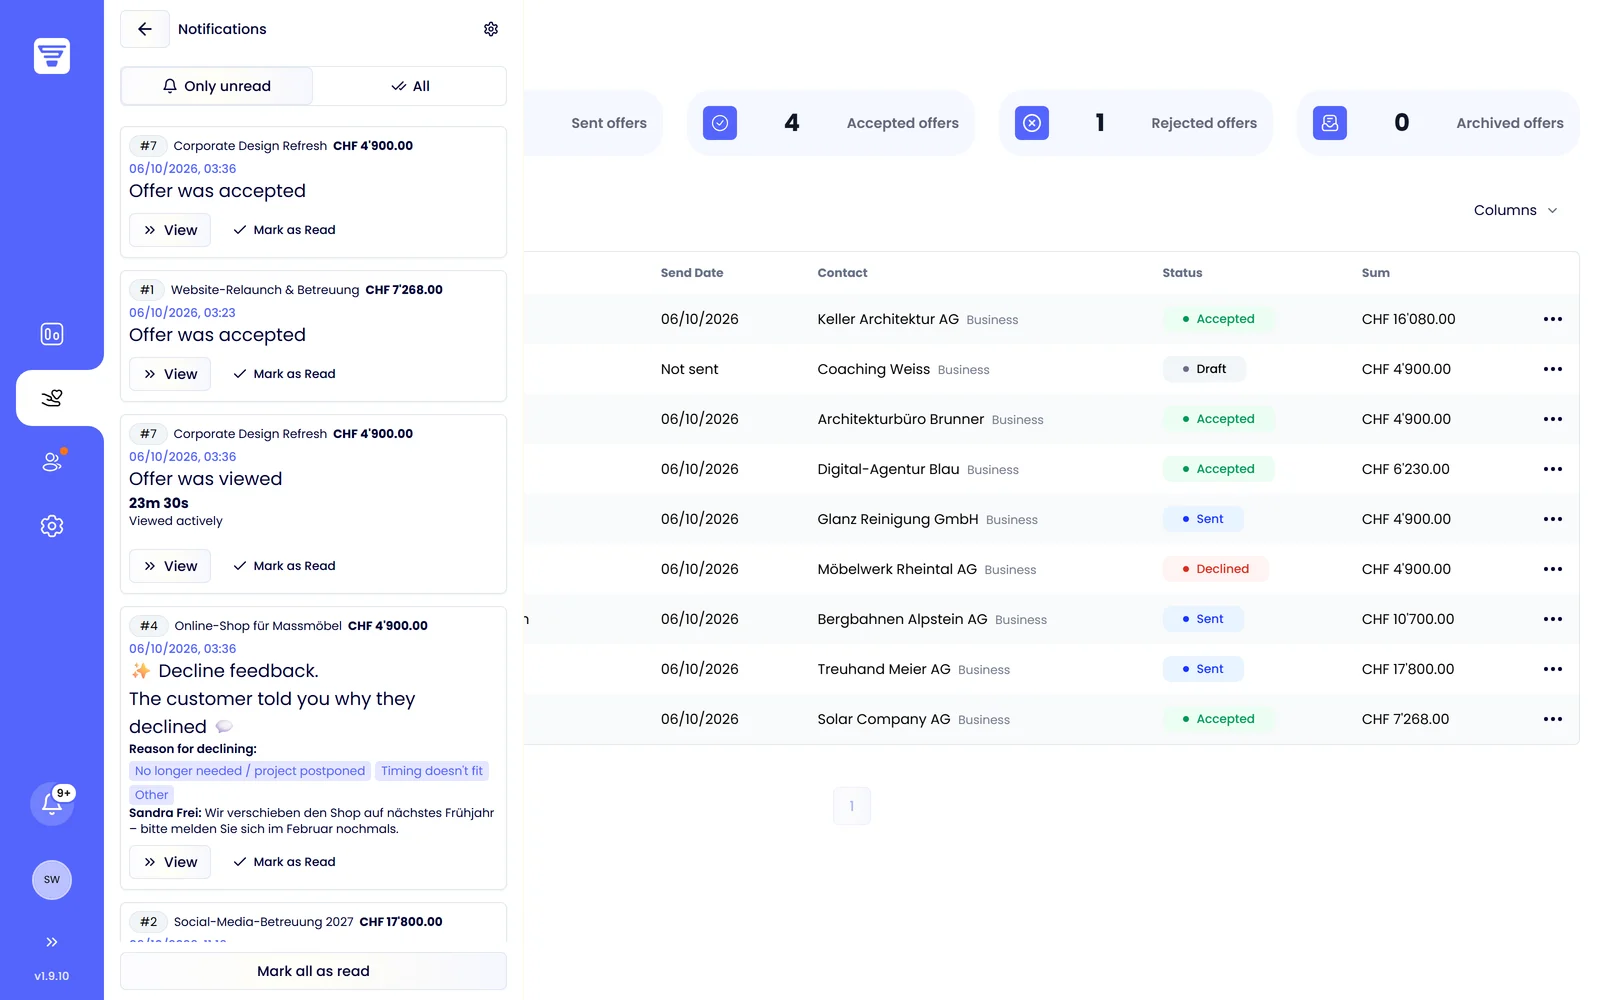Click the 'Timing doesn't fit' reason tag

point(432,771)
